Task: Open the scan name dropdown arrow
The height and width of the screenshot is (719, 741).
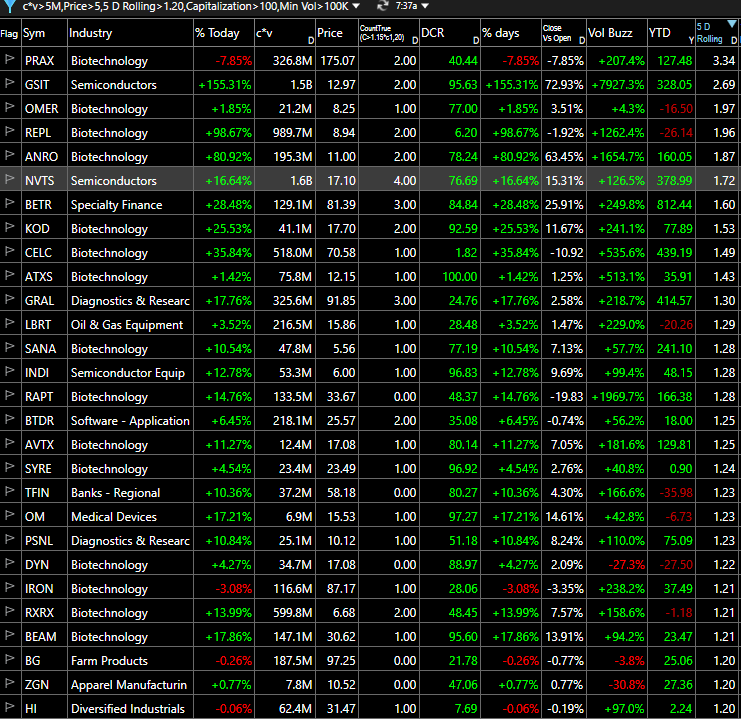Action: [356, 6]
